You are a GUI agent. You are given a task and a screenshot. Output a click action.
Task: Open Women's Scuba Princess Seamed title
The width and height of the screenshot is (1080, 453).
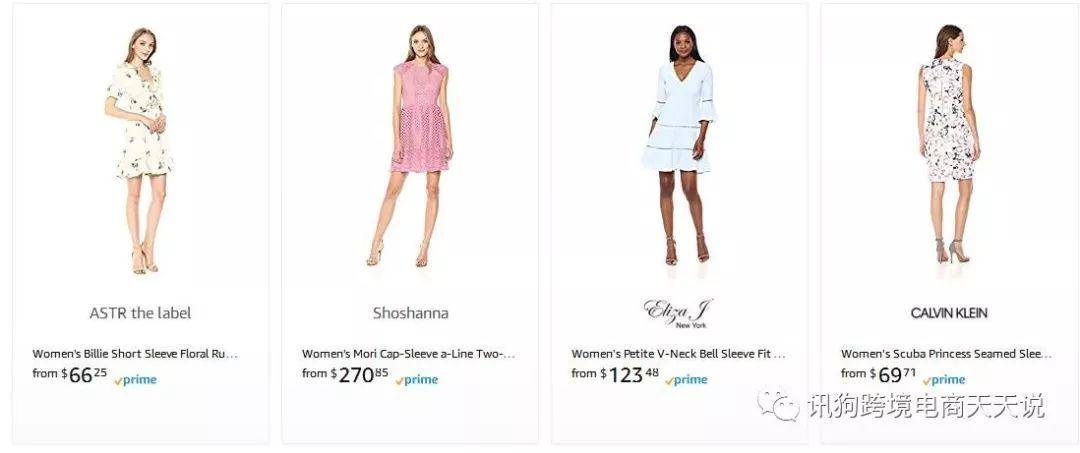[x=946, y=354]
